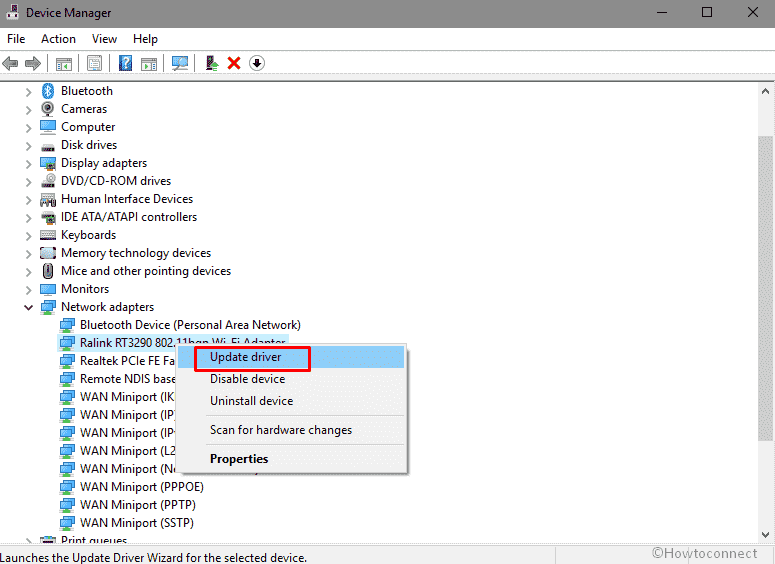Click the blue Help question-mark icon

[x=126, y=63]
